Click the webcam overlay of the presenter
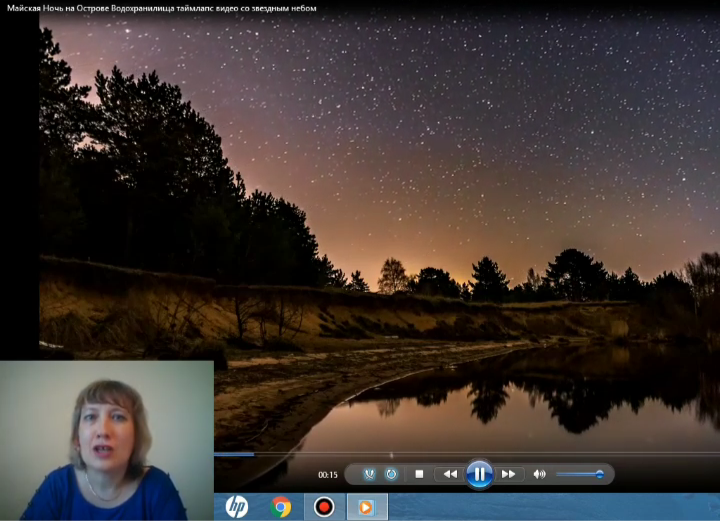The image size is (720, 523). pos(107,440)
